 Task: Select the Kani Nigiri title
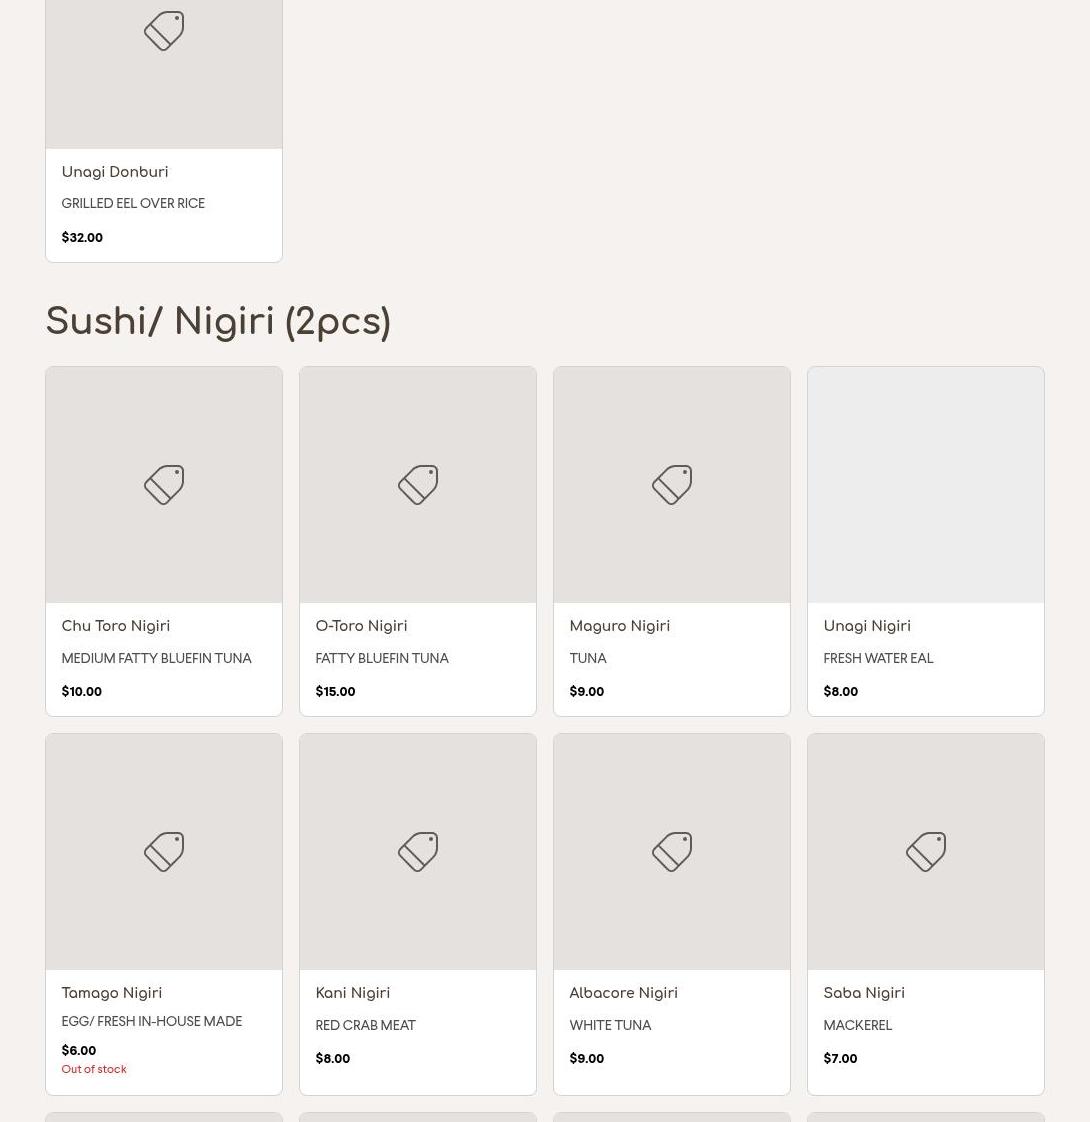pyautogui.click(x=353, y=993)
